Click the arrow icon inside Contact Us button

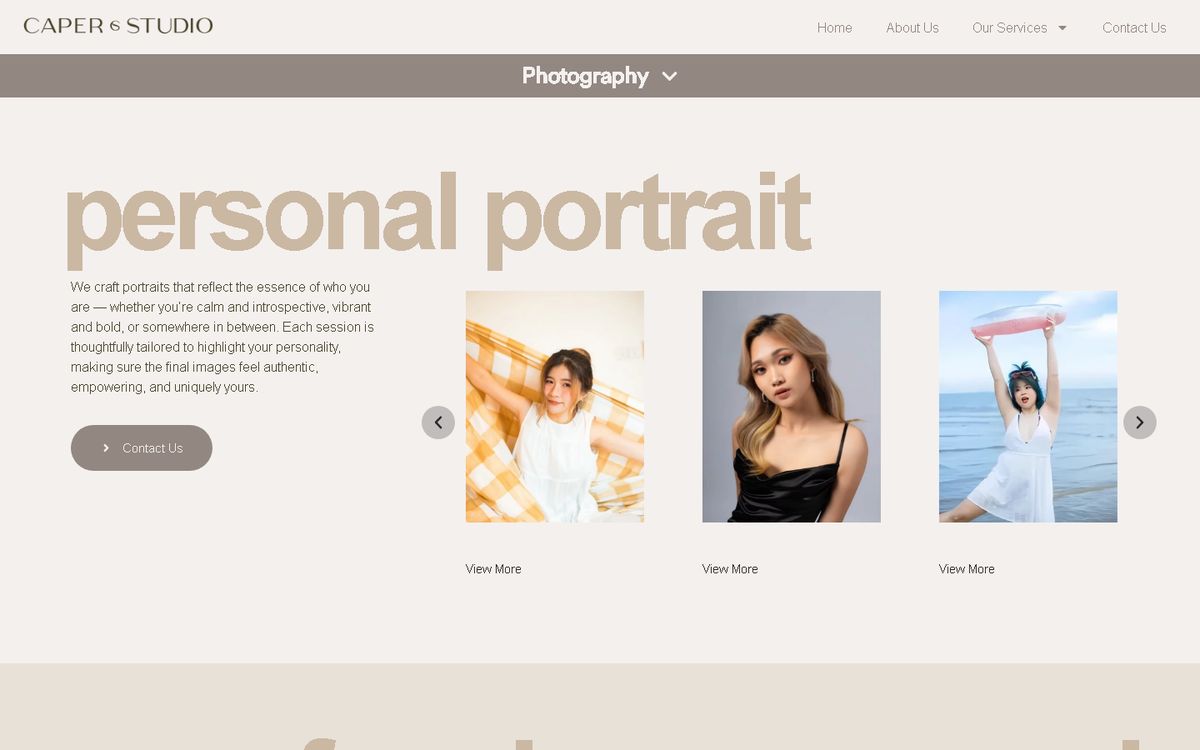tap(106, 448)
